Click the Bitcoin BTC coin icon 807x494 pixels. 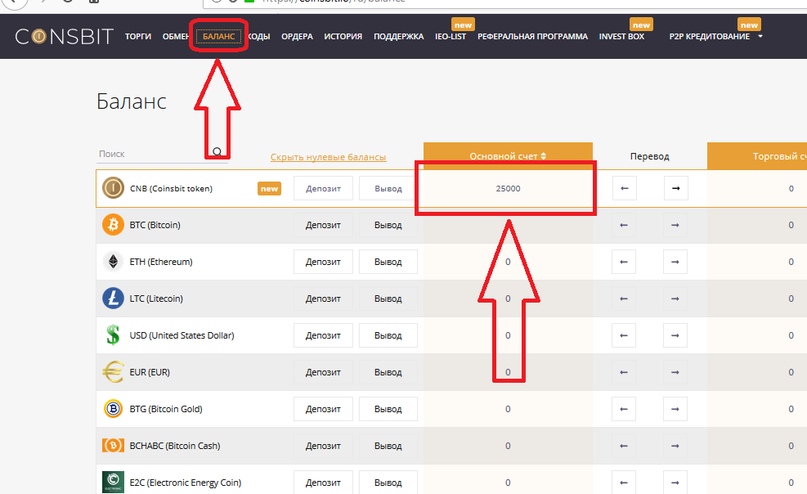113,225
